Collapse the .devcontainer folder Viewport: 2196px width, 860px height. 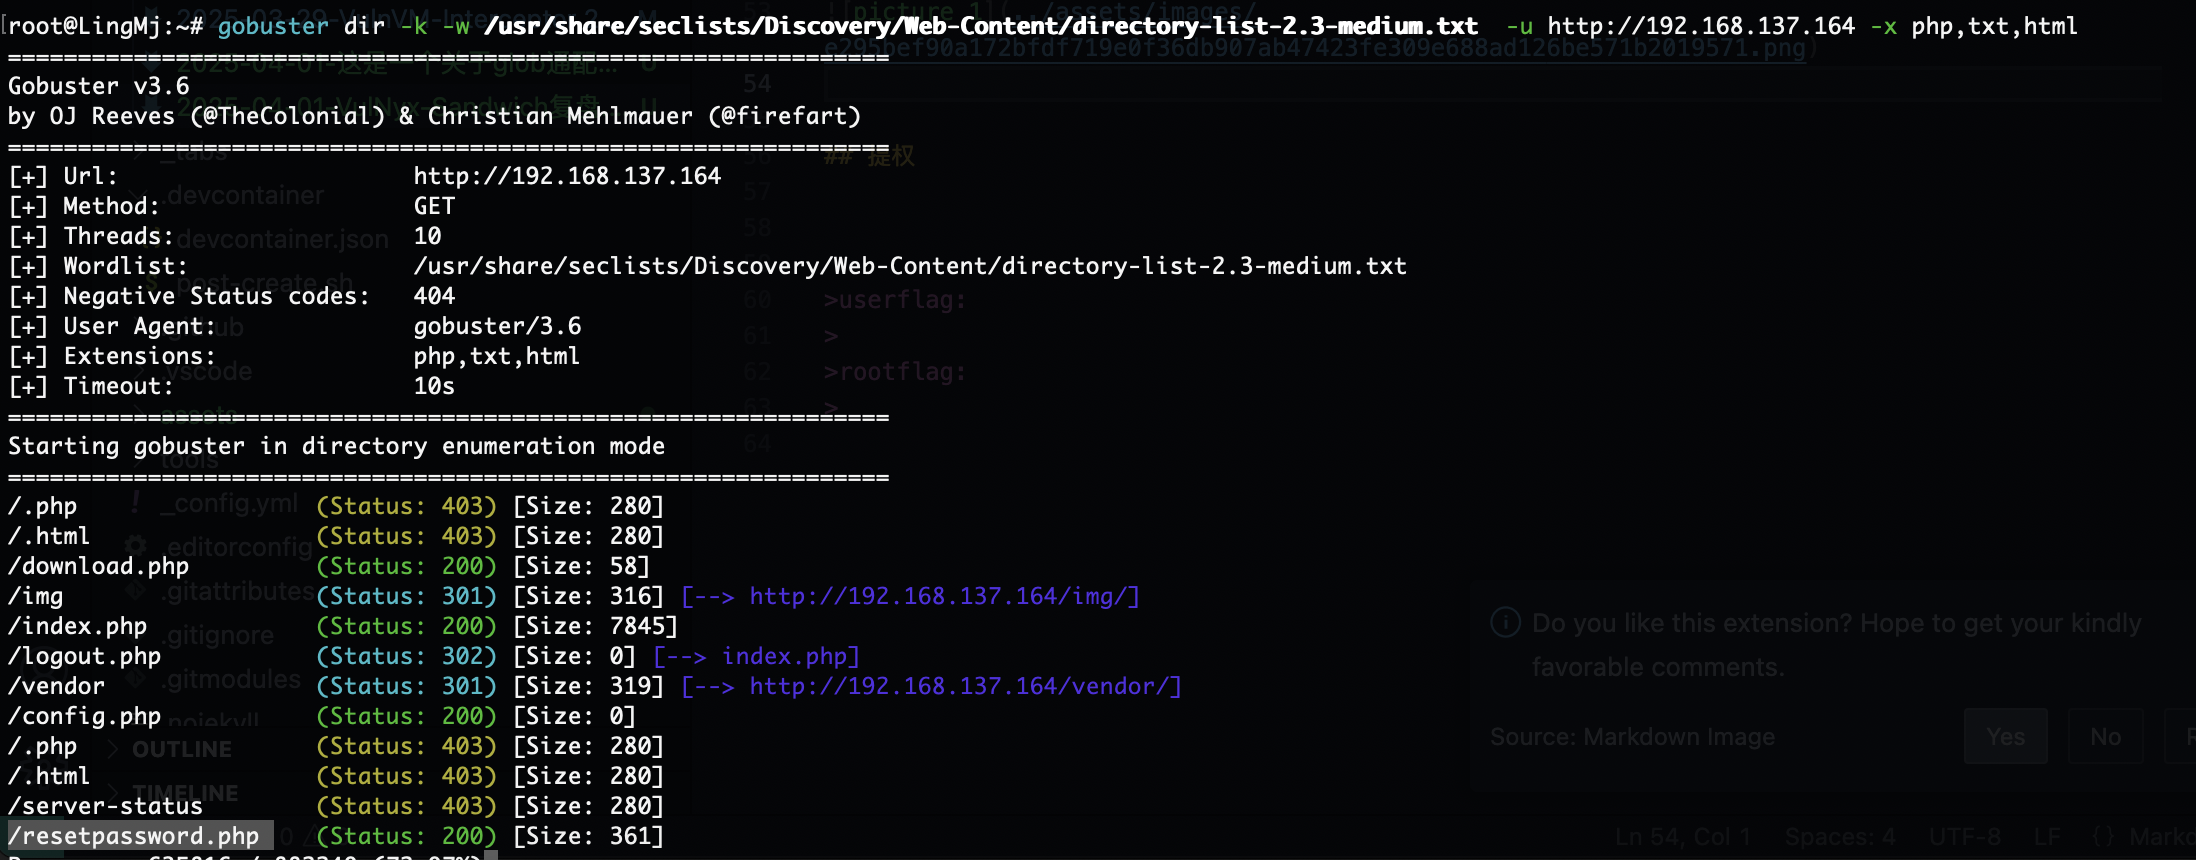[140, 195]
